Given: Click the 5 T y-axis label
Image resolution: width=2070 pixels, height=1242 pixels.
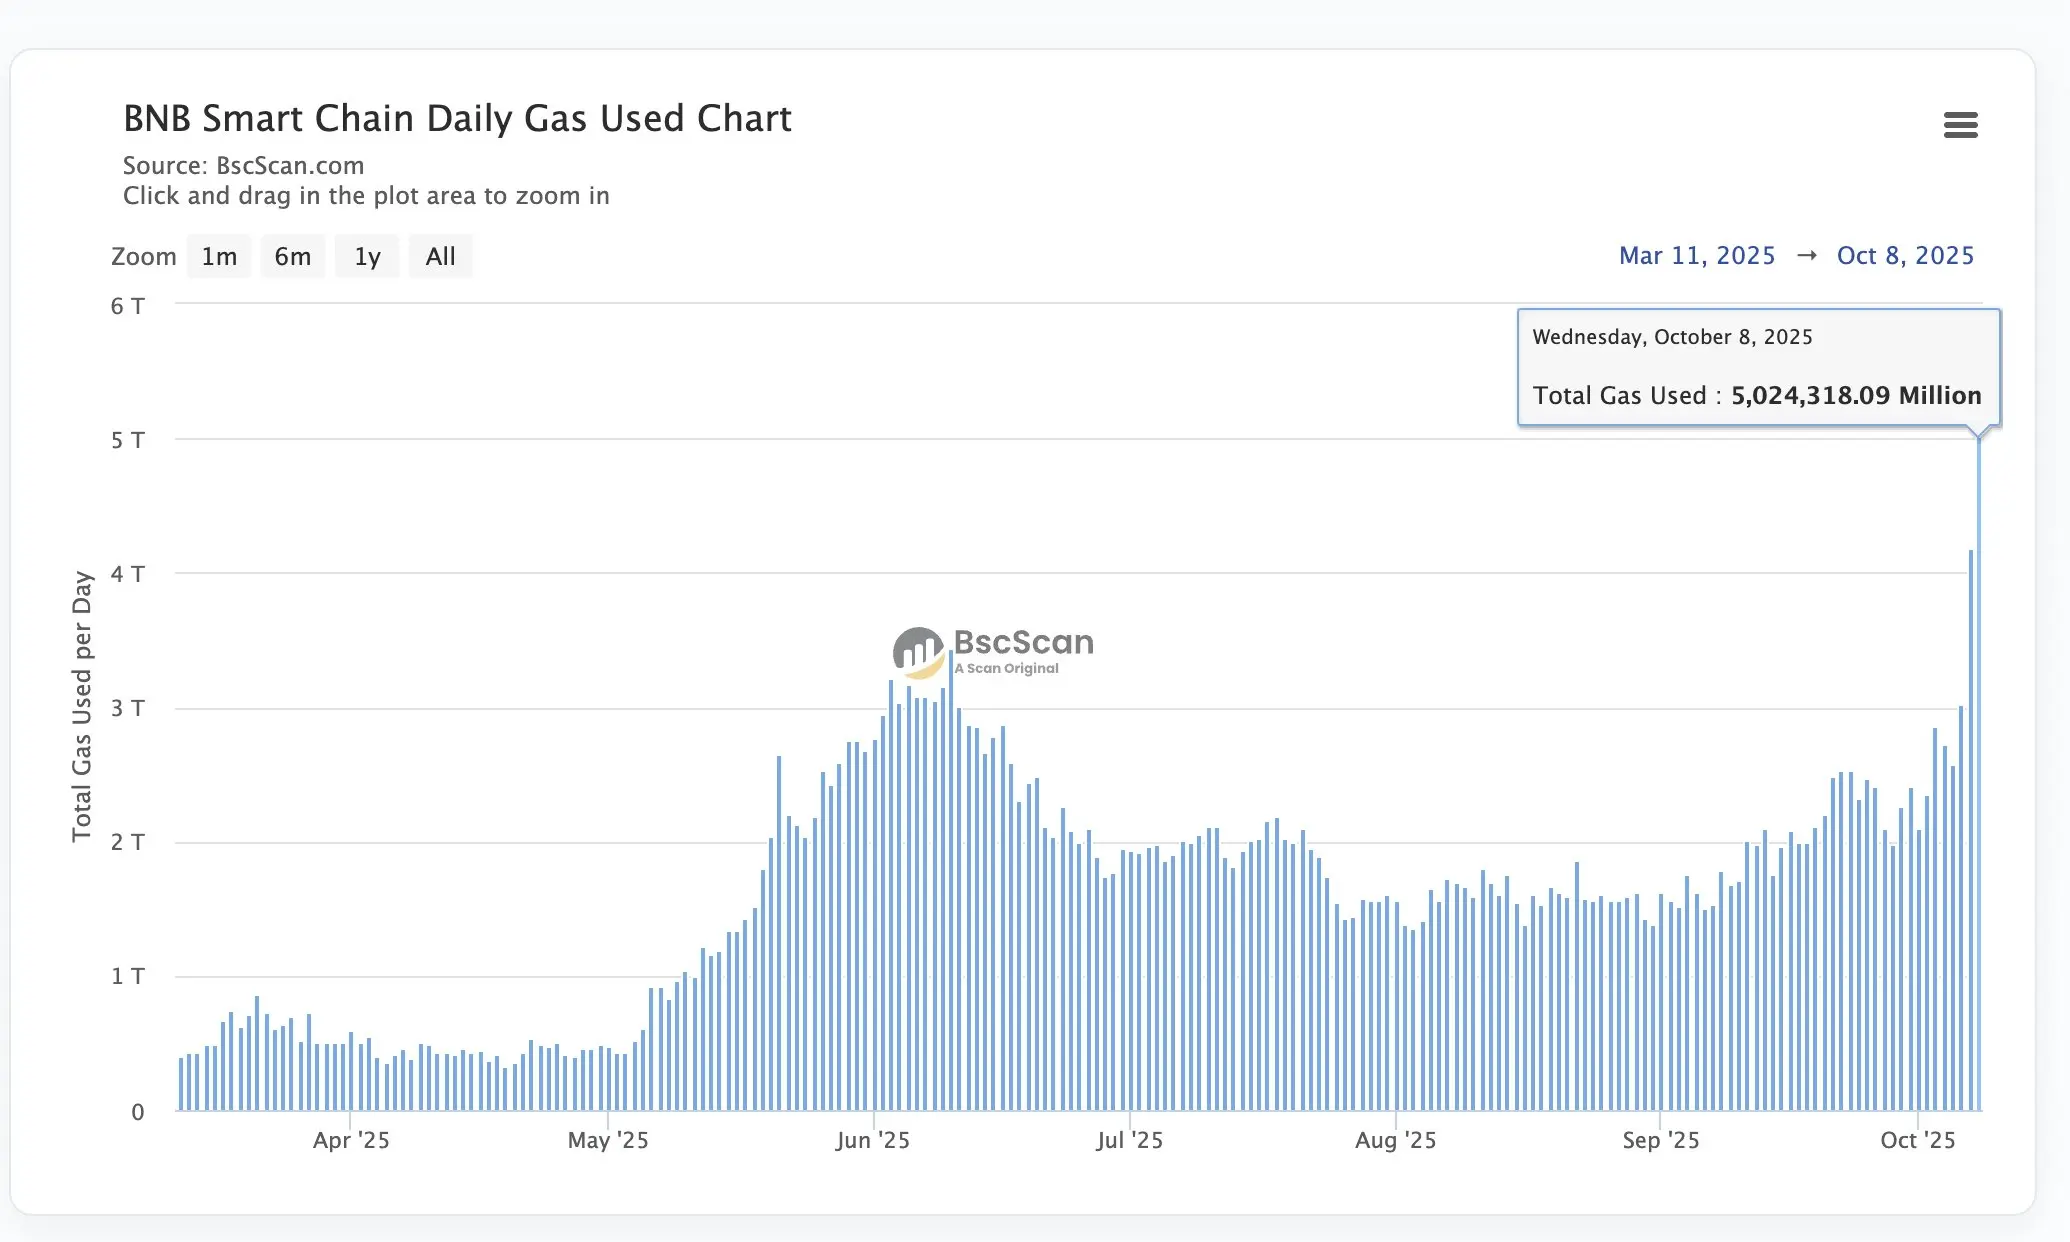Looking at the screenshot, I should 128,441.
